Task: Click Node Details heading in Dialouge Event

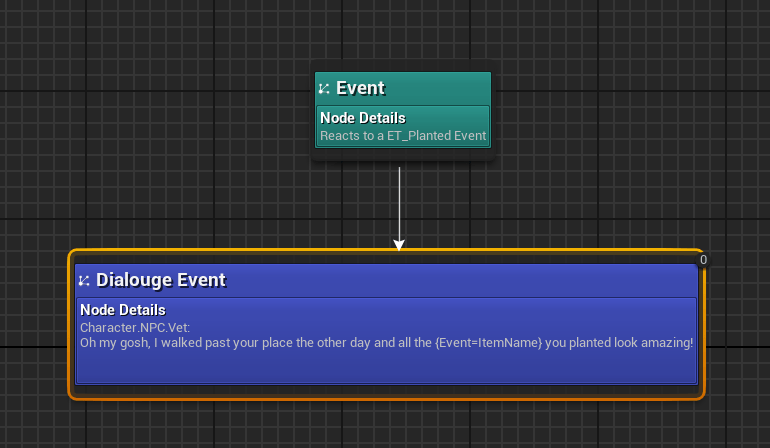Action: coord(122,310)
